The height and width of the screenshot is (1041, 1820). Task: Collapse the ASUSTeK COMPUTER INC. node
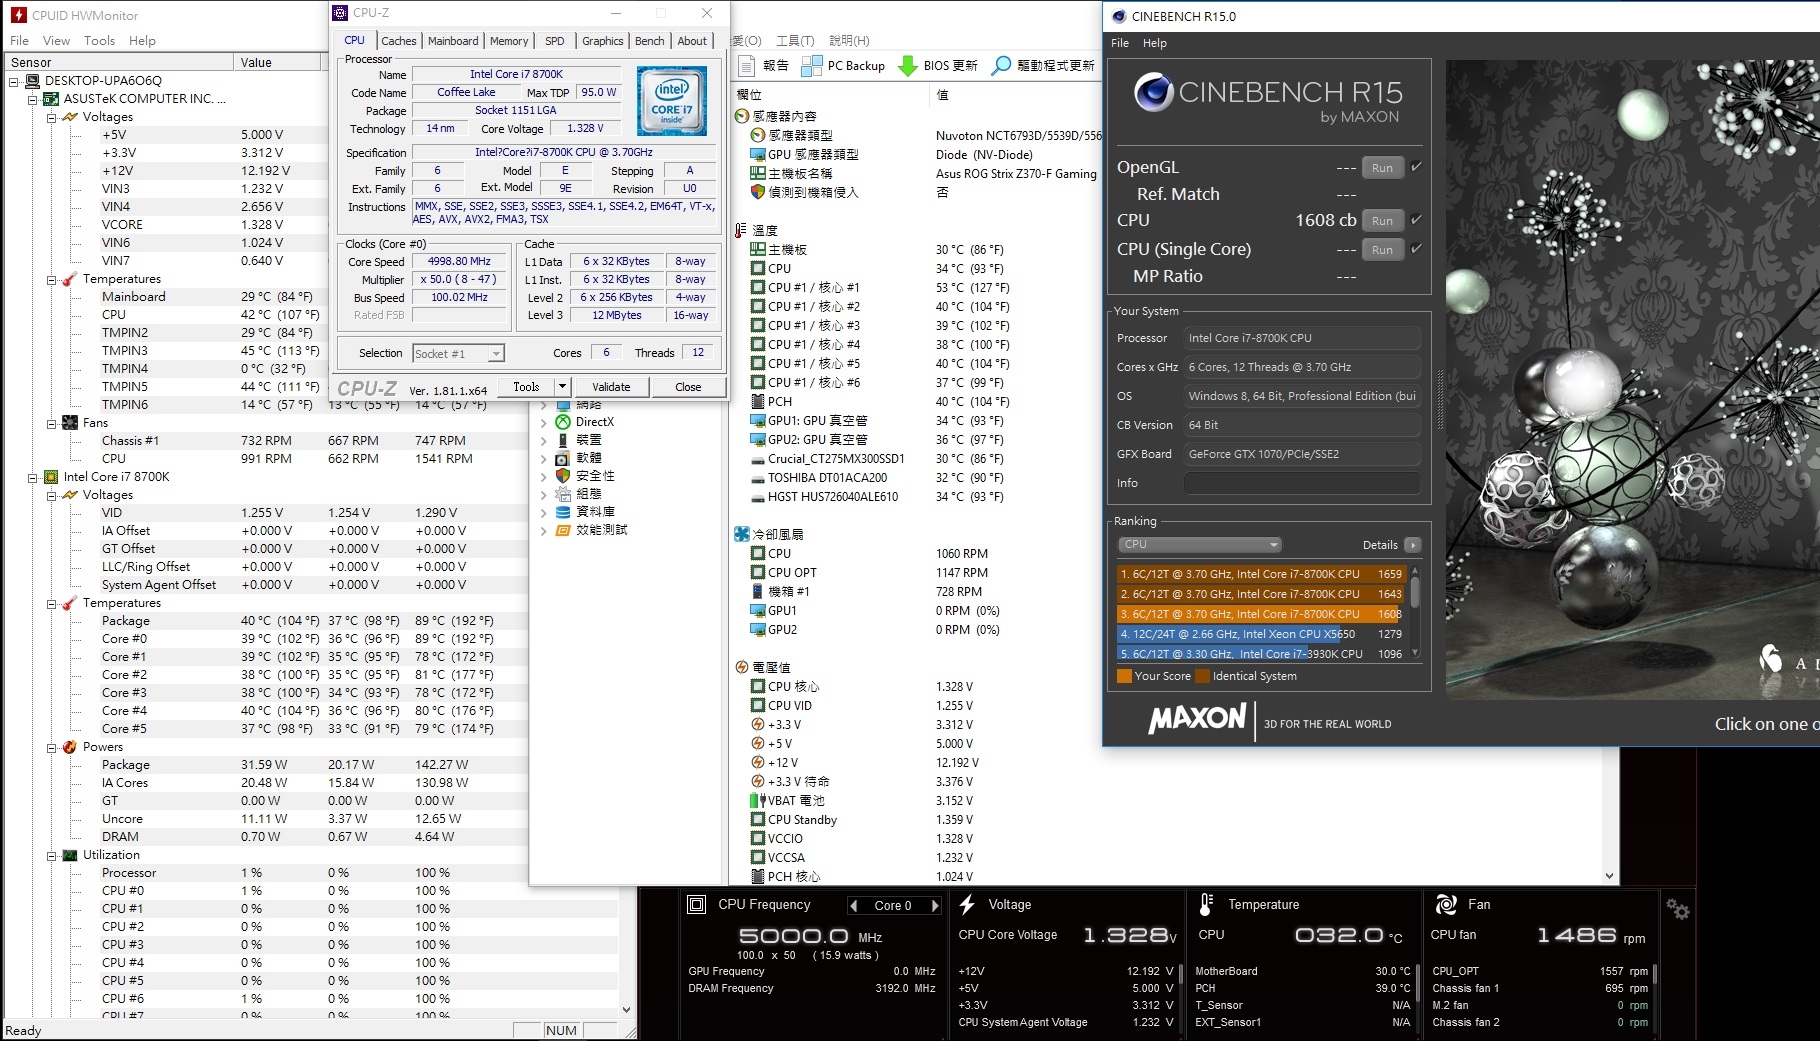pyautogui.click(x=33, y=100)
